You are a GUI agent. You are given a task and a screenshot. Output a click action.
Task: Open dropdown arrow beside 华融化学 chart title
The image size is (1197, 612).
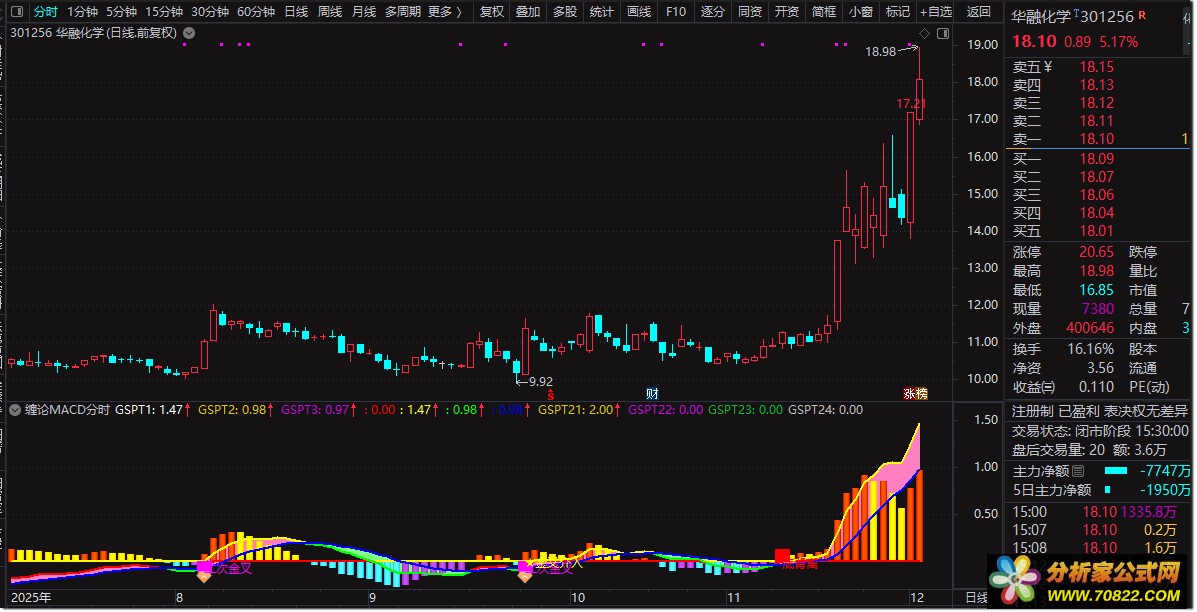(x=189, y=33)
